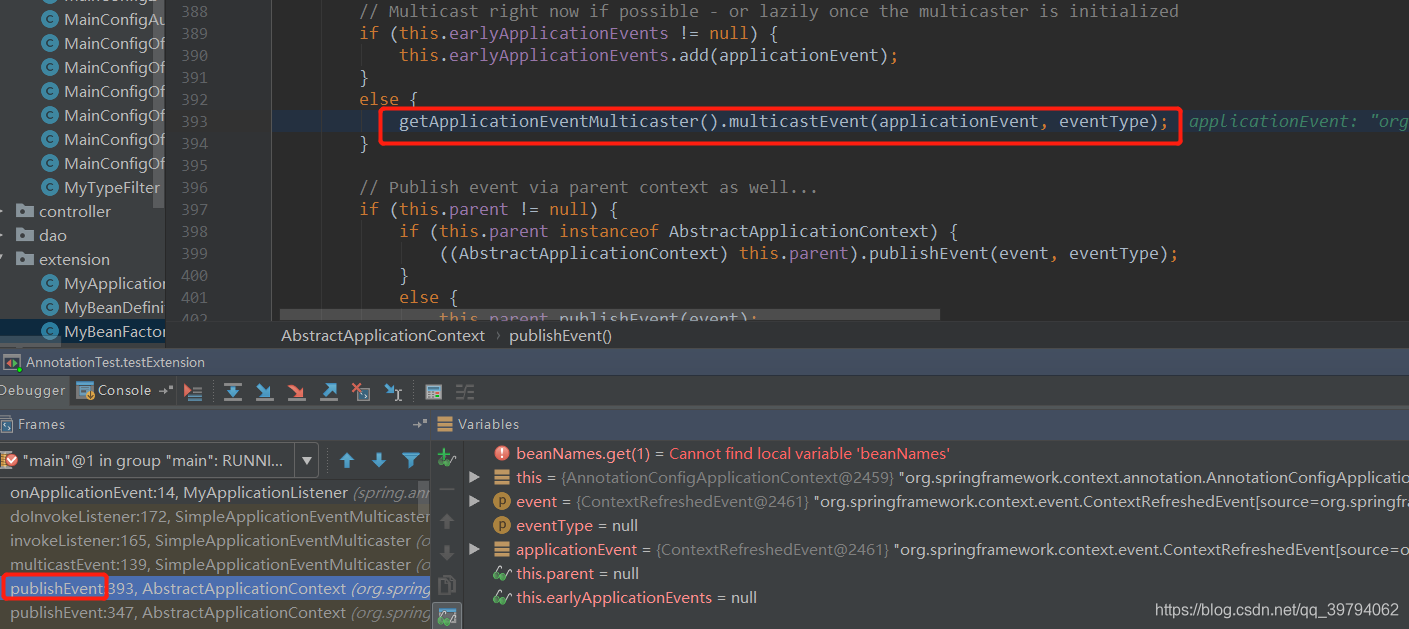Click the red Force Step Into icon

(297, 392)
